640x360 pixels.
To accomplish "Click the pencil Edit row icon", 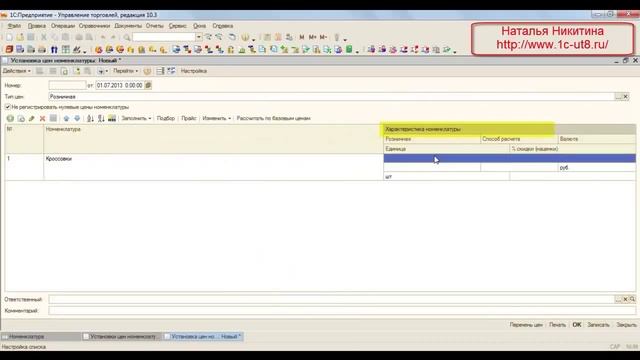I will 31,118.
